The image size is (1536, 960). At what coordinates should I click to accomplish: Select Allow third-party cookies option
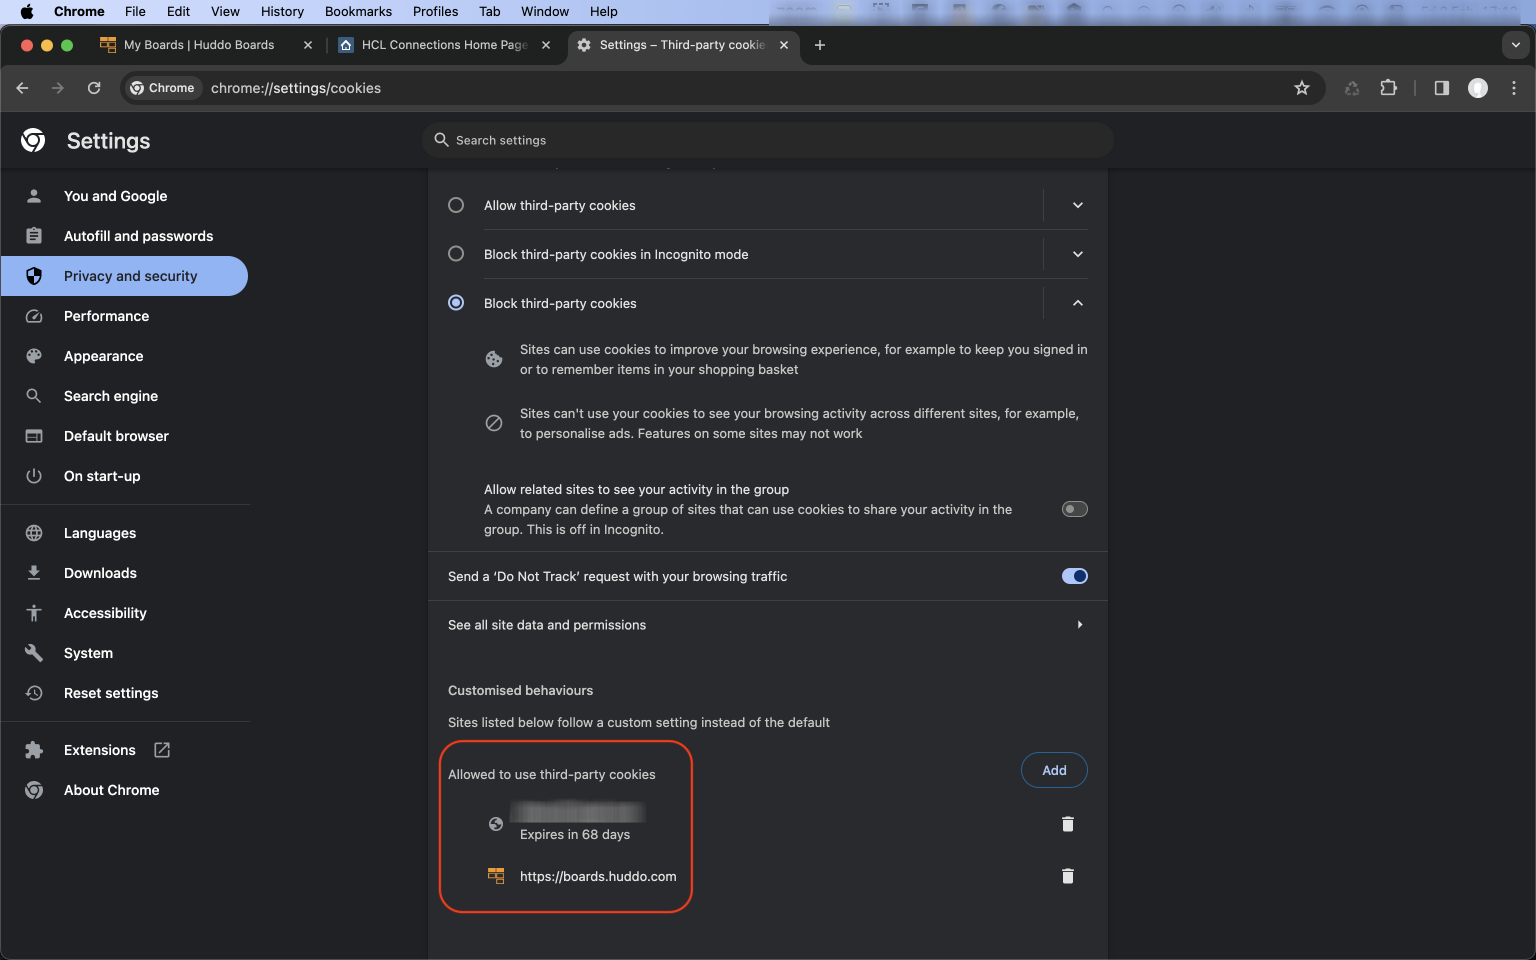456,205
